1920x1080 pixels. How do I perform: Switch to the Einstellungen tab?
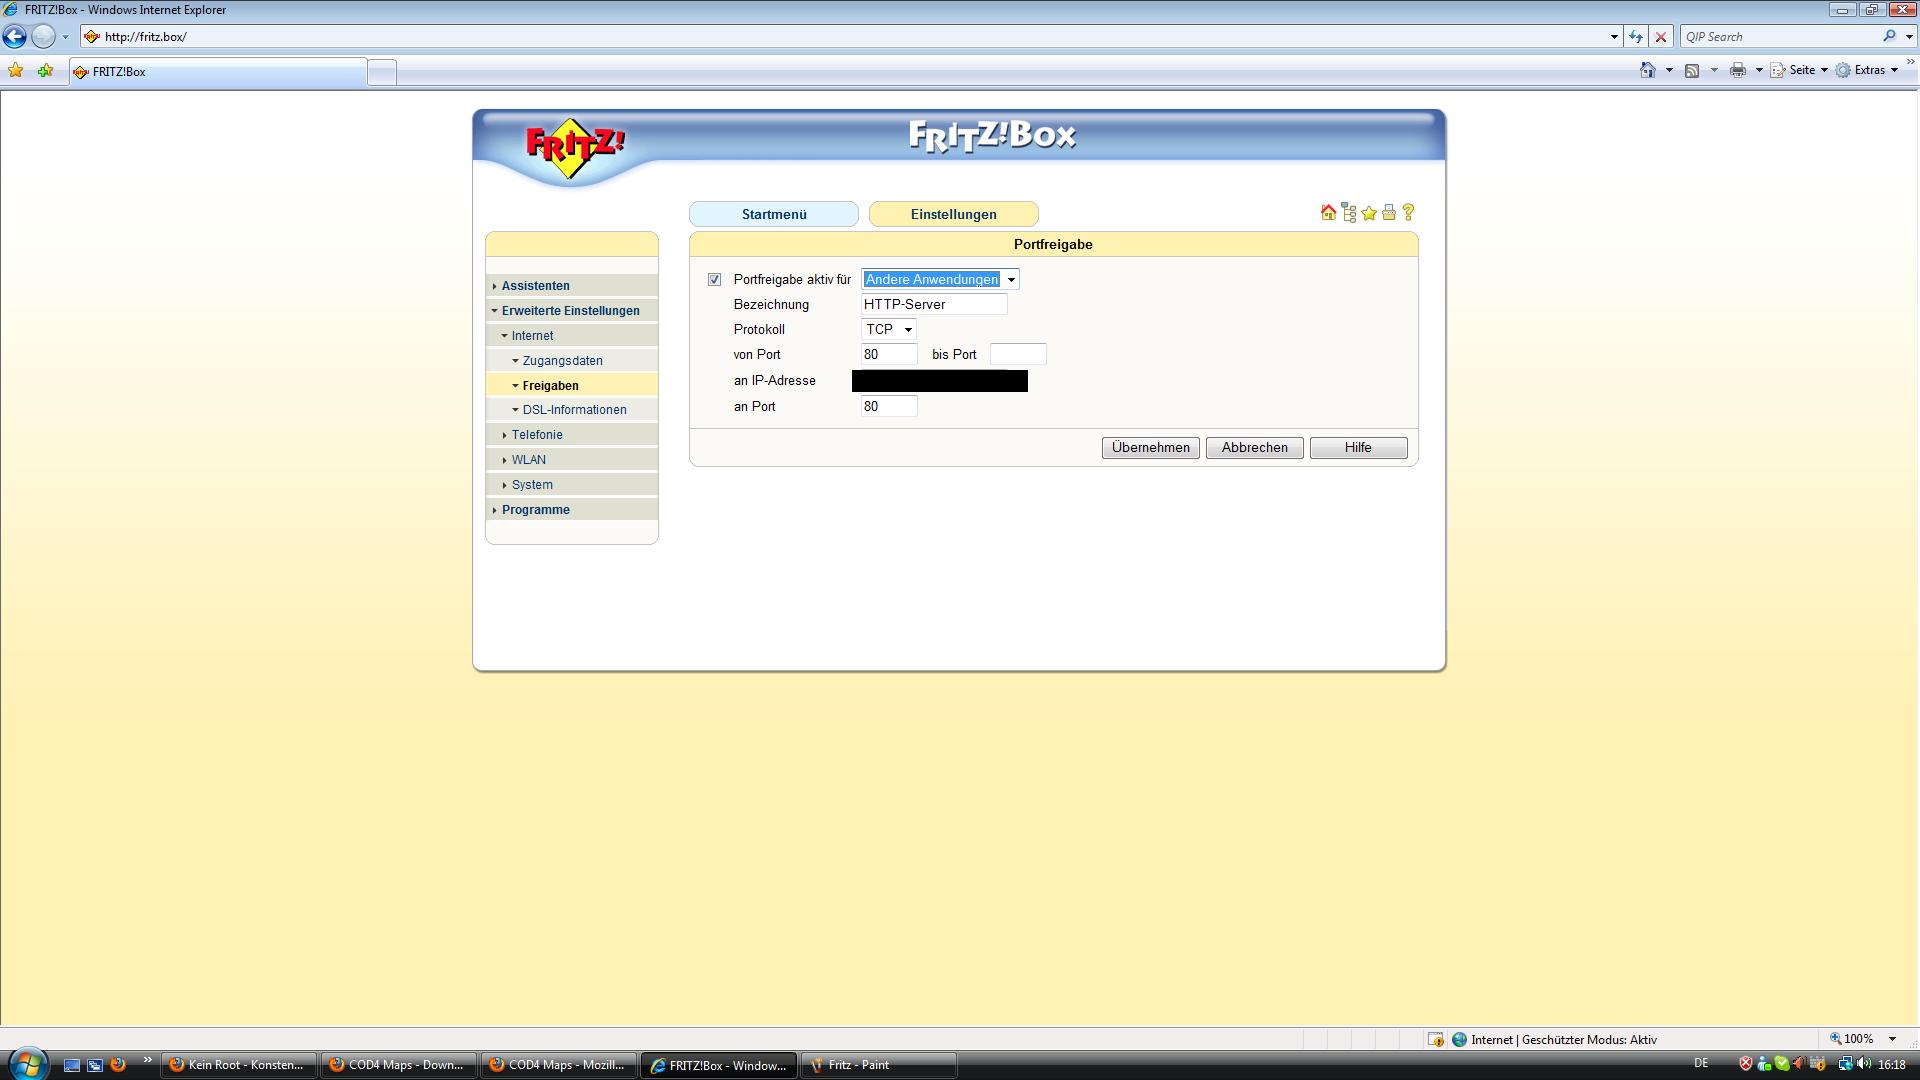(x=953, y=215)
